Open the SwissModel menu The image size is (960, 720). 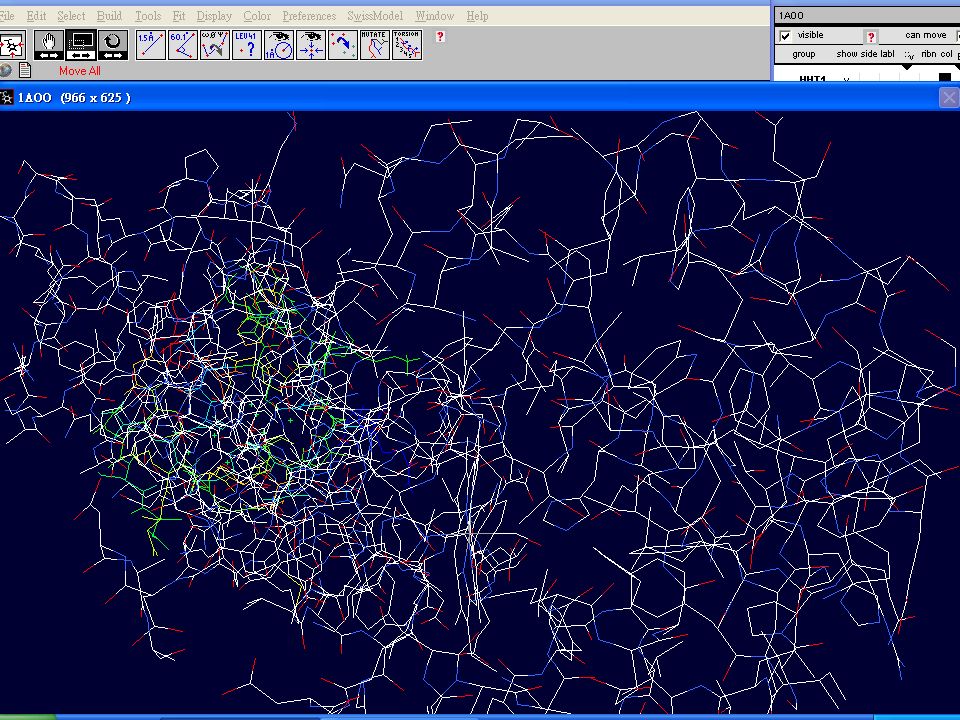pos(375,16)
